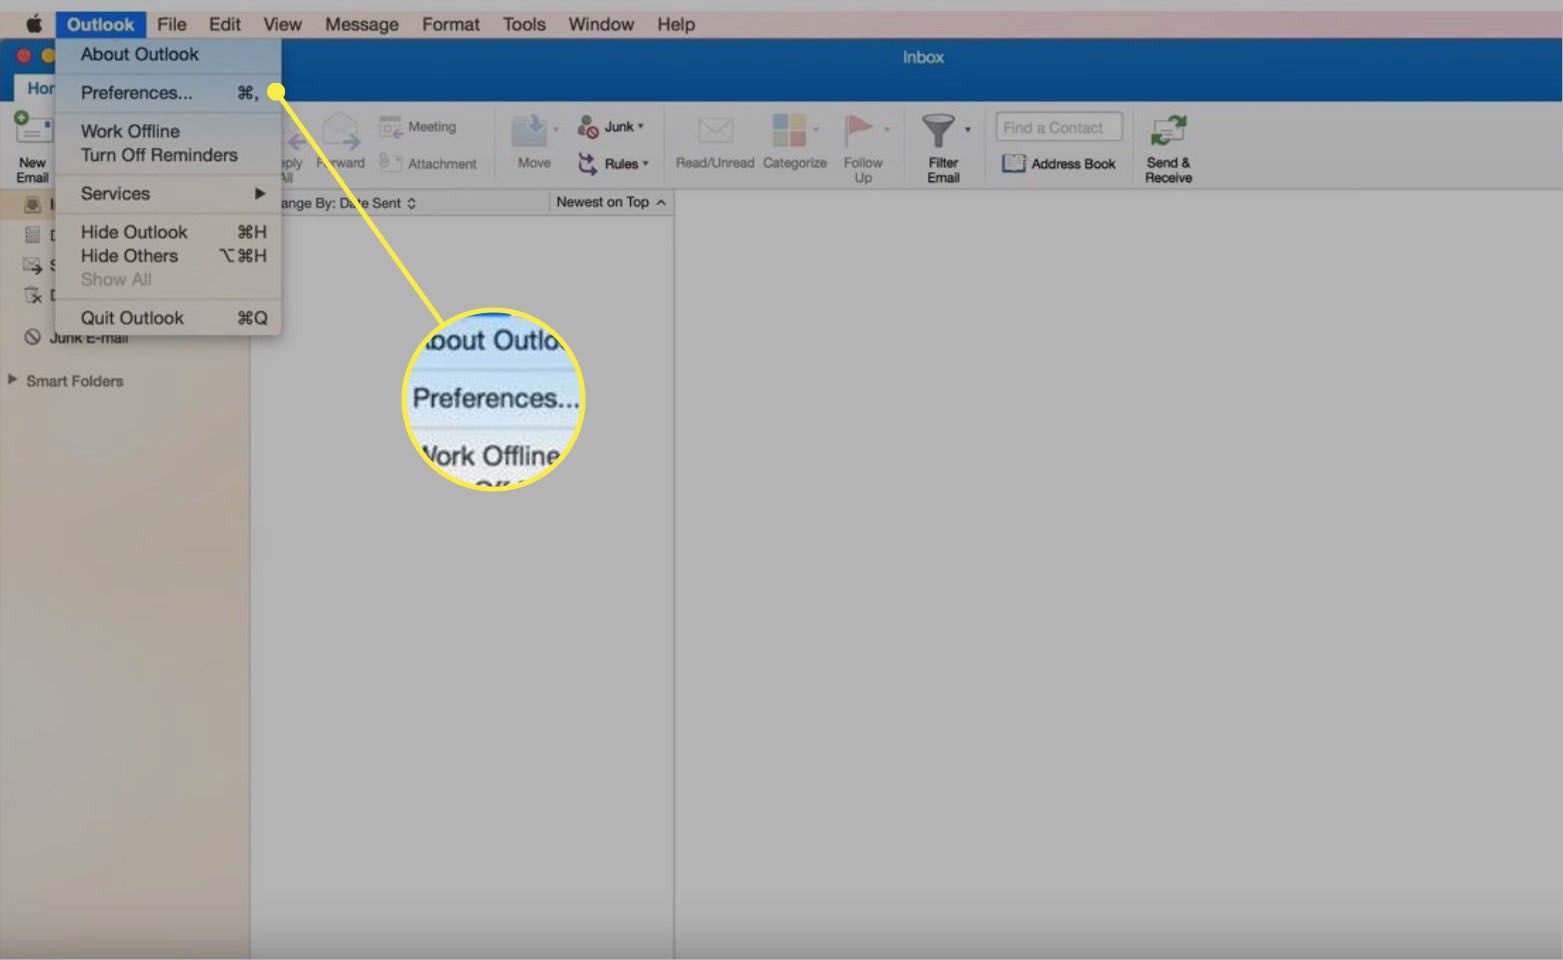Open the Tools menu
The image size is (1563, 960).
[x=524, y=24]
